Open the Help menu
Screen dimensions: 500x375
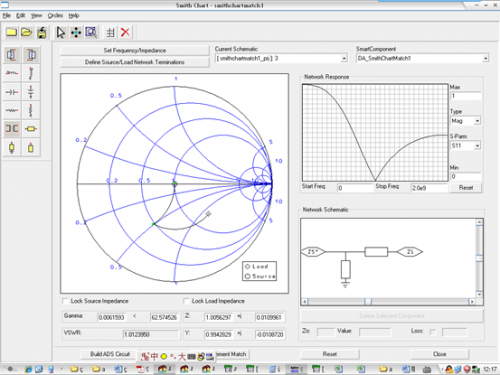coord(74,15)
